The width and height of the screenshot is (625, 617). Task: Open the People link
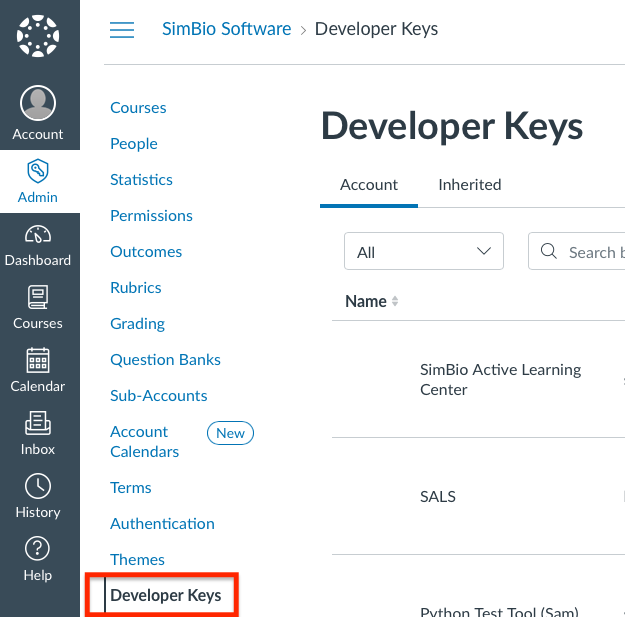pos(134,143)
